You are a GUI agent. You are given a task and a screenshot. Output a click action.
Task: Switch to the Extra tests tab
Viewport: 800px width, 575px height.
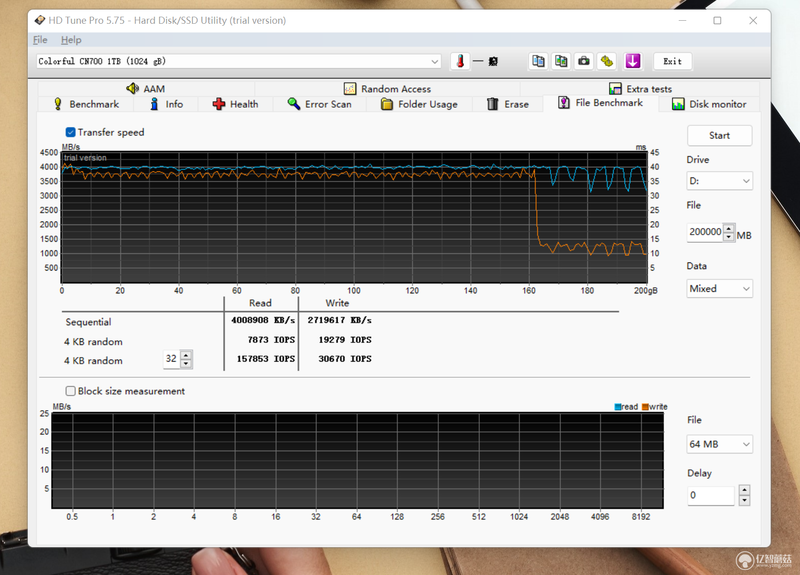(x=640, y=89)
